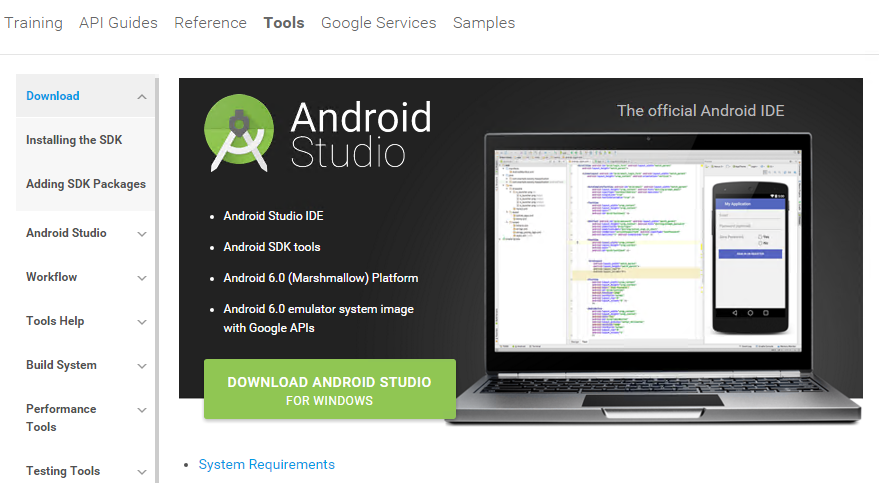Viewport: 879px width, 483px height.
Task: Select Android Studio in sidebar
Action: coord(66,233)
